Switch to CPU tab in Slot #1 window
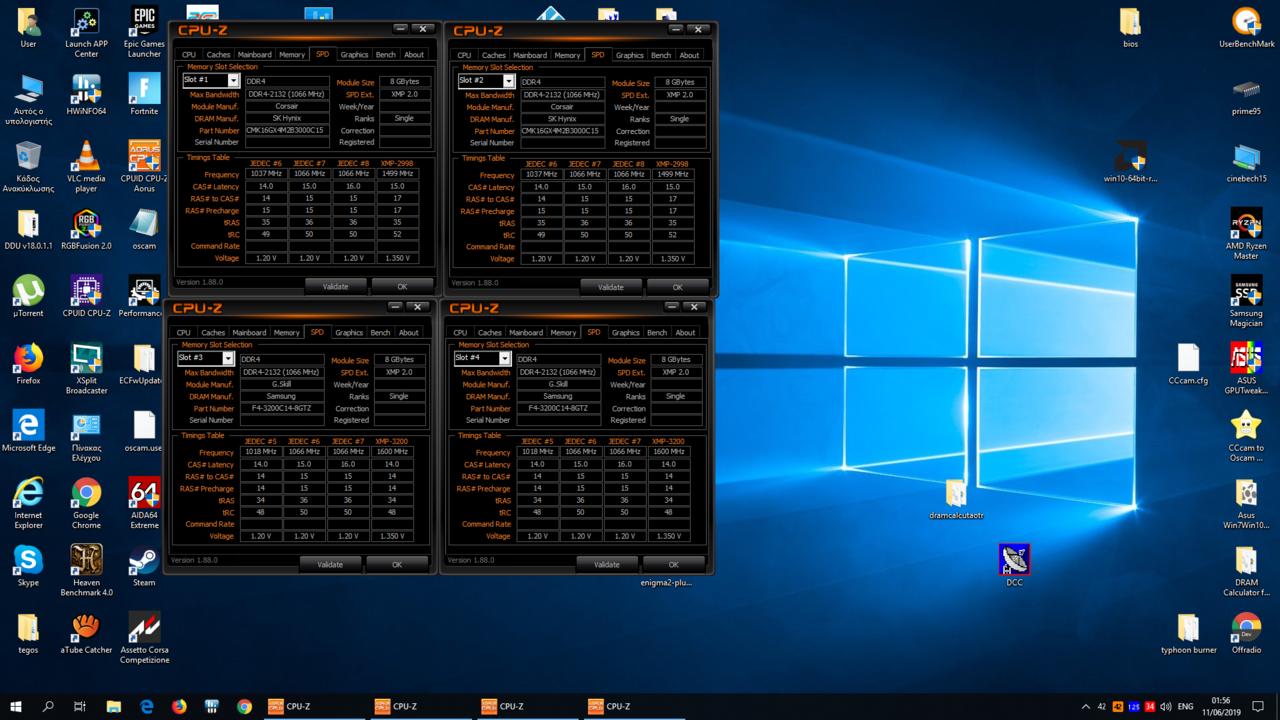 click(189, 55)
